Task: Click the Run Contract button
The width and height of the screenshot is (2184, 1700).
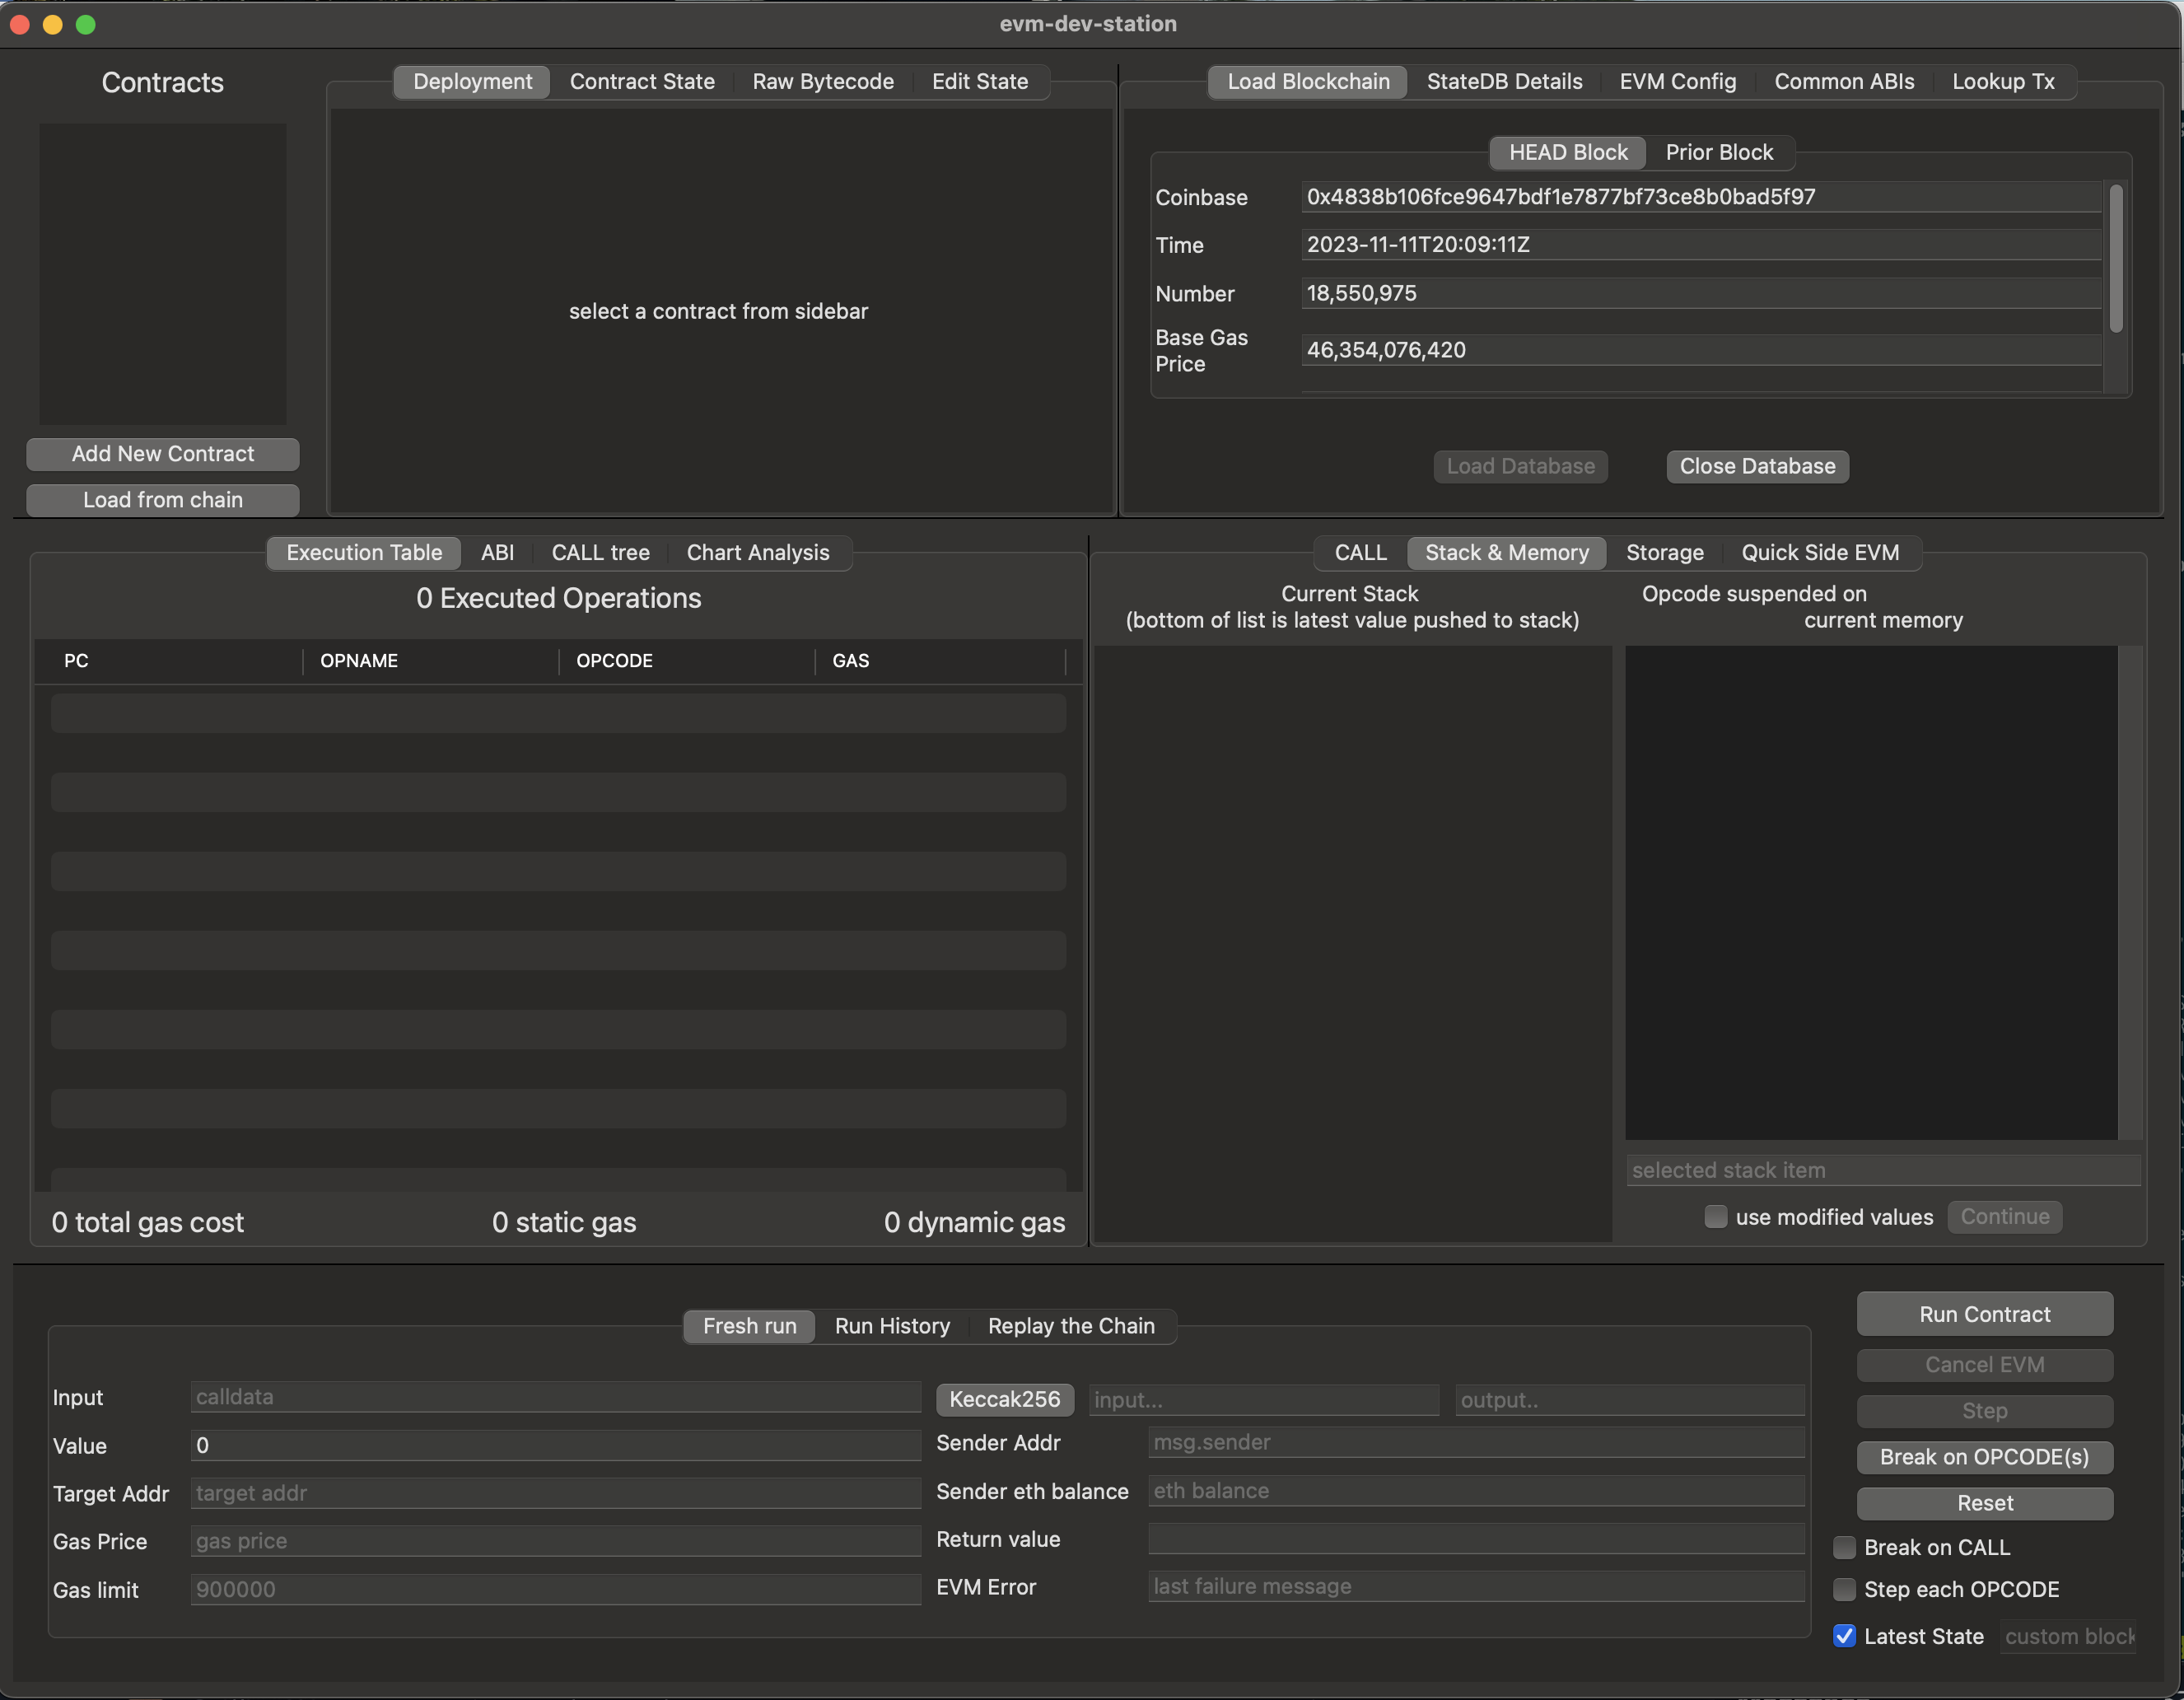Action: click(1983, 1314)
